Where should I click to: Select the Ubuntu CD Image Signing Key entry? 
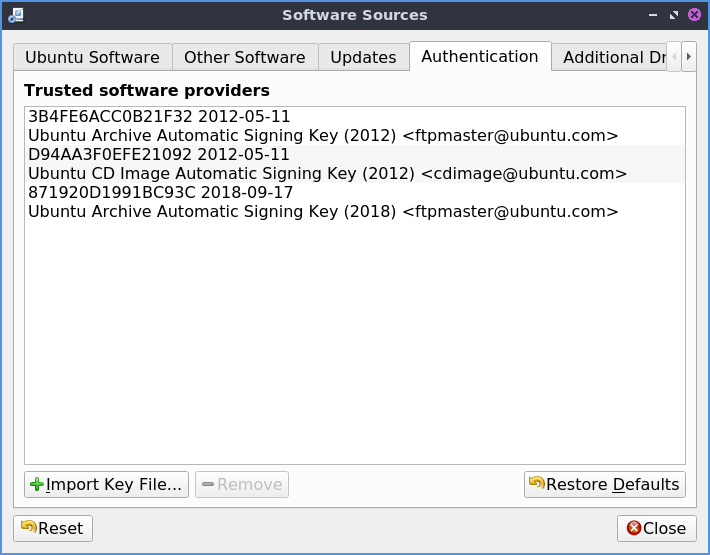[x=327, y=164]
